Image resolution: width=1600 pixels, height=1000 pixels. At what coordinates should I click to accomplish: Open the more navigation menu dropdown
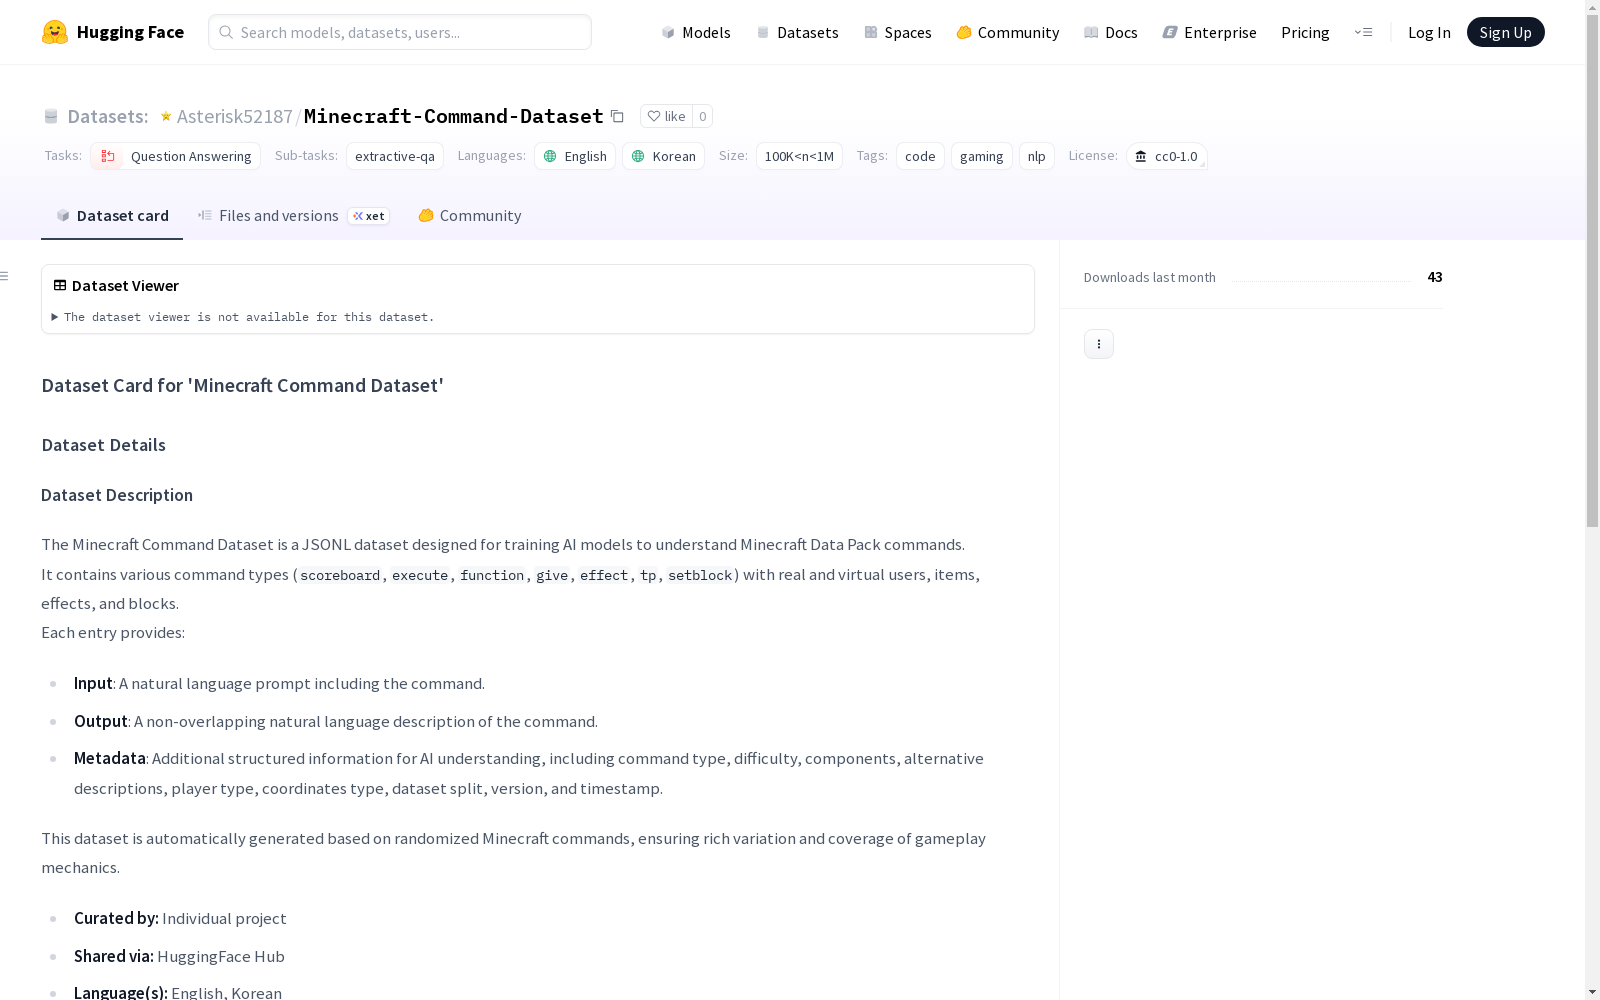(1363, 32)
